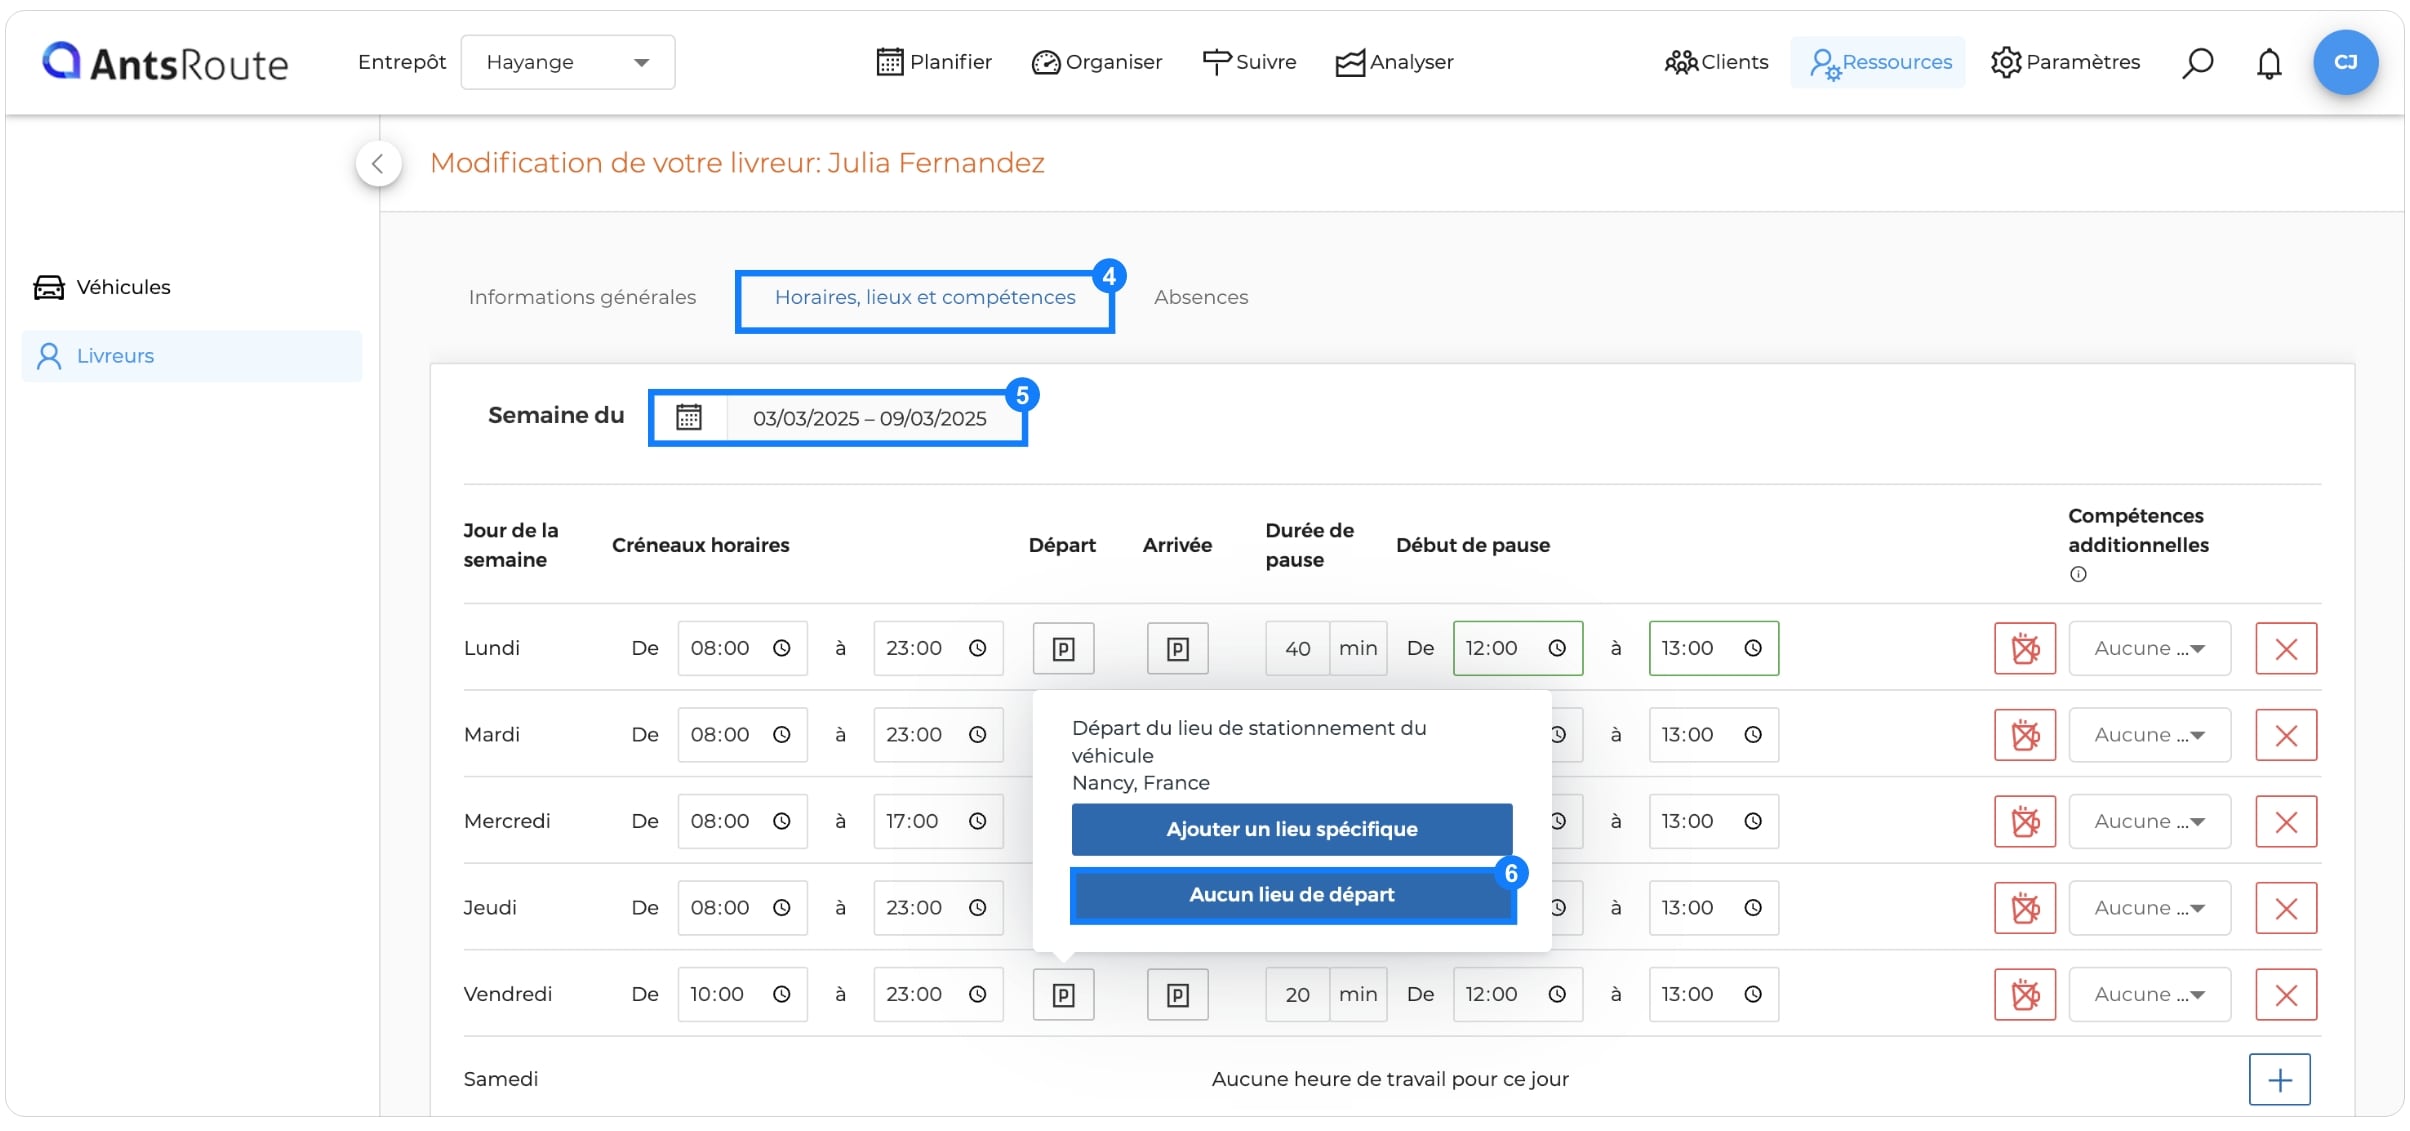Select Livreurs in the sidebar
The height and width of the screenshot is (1131, 2410).
coord(192,356)
